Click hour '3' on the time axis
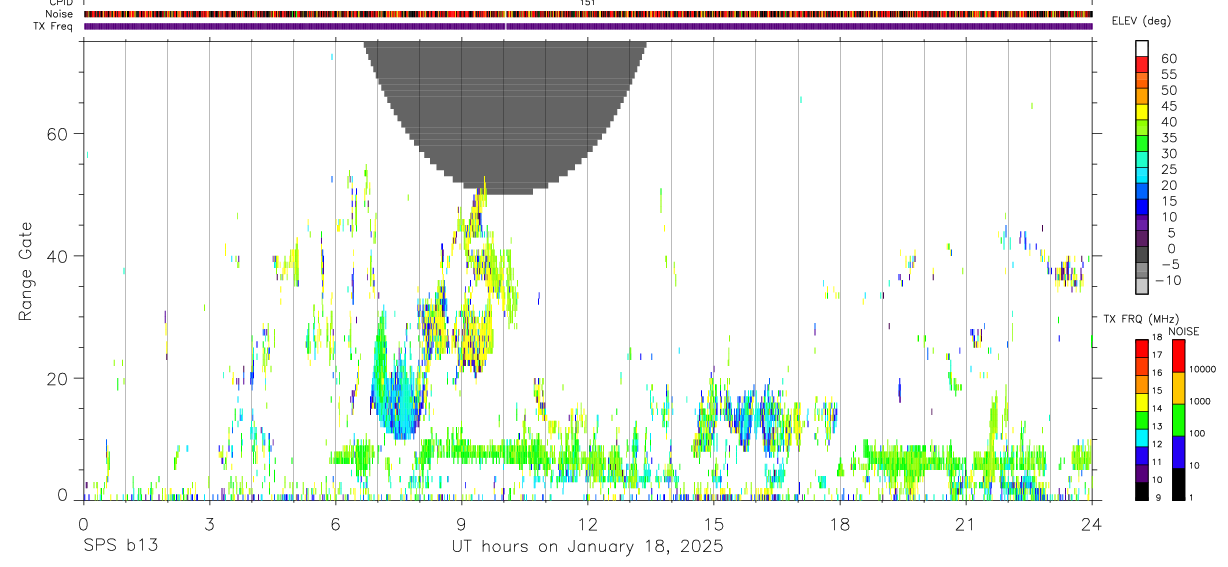Image resolution: width=1228 pixels, height=567 pixels. click(x=210, y=525)
